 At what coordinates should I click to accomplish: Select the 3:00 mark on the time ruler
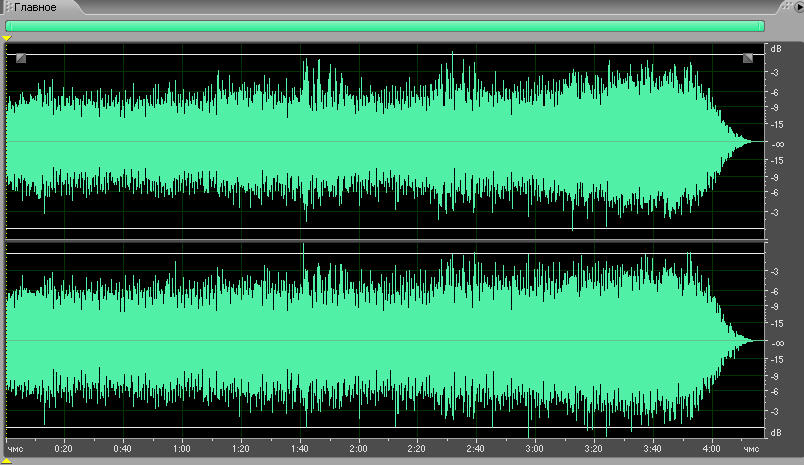534,448
